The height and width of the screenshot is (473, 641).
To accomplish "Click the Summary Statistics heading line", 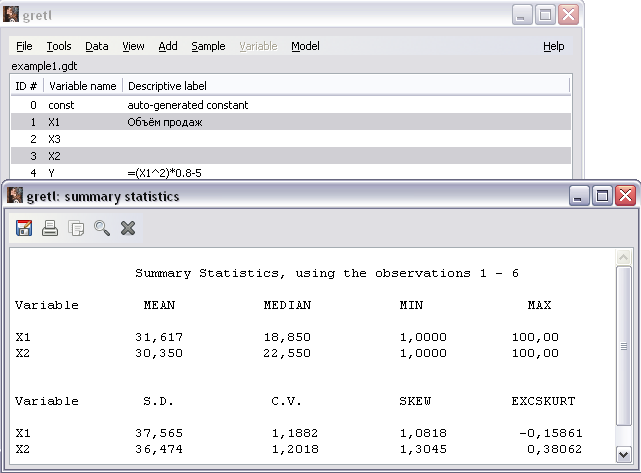I will [327, 273].
